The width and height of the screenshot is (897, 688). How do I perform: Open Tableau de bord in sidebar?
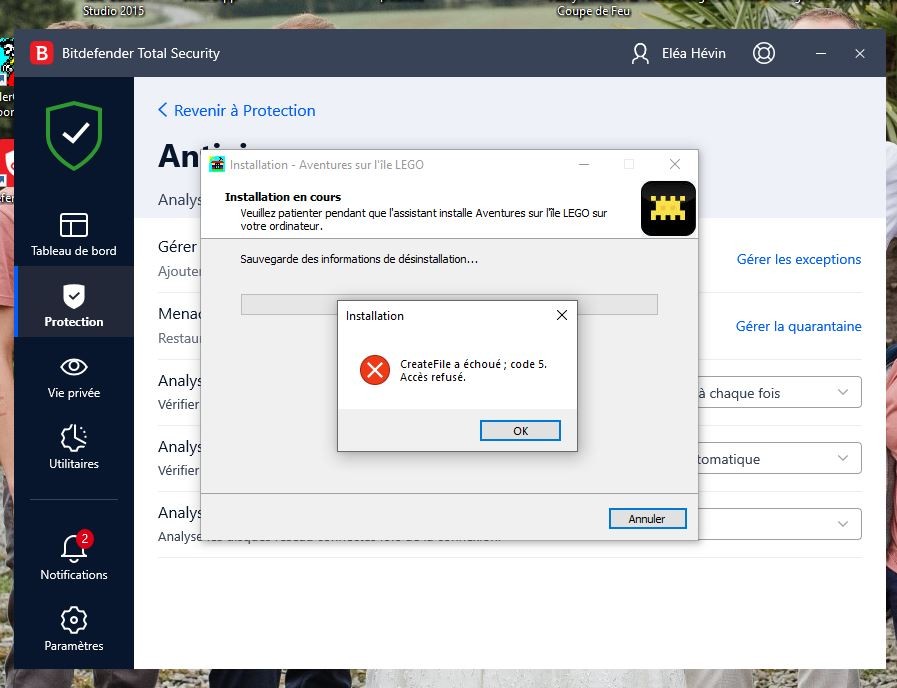pos(74,234)
